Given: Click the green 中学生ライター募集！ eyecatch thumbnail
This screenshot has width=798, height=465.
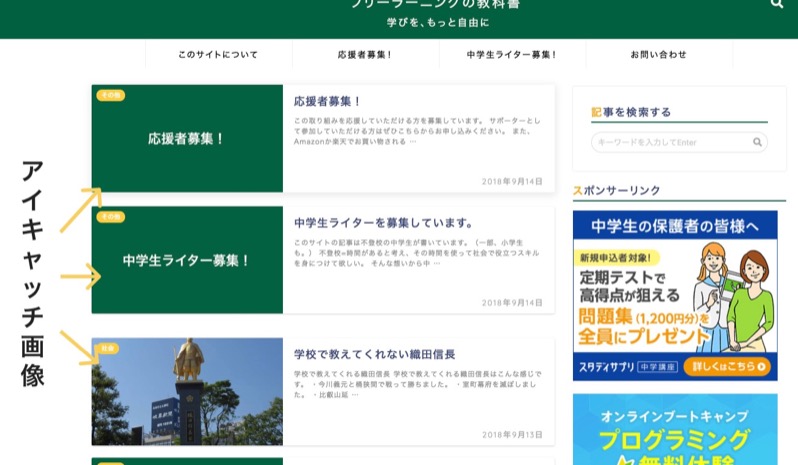Looking at the screenshot, I should (x=187, y=260).
